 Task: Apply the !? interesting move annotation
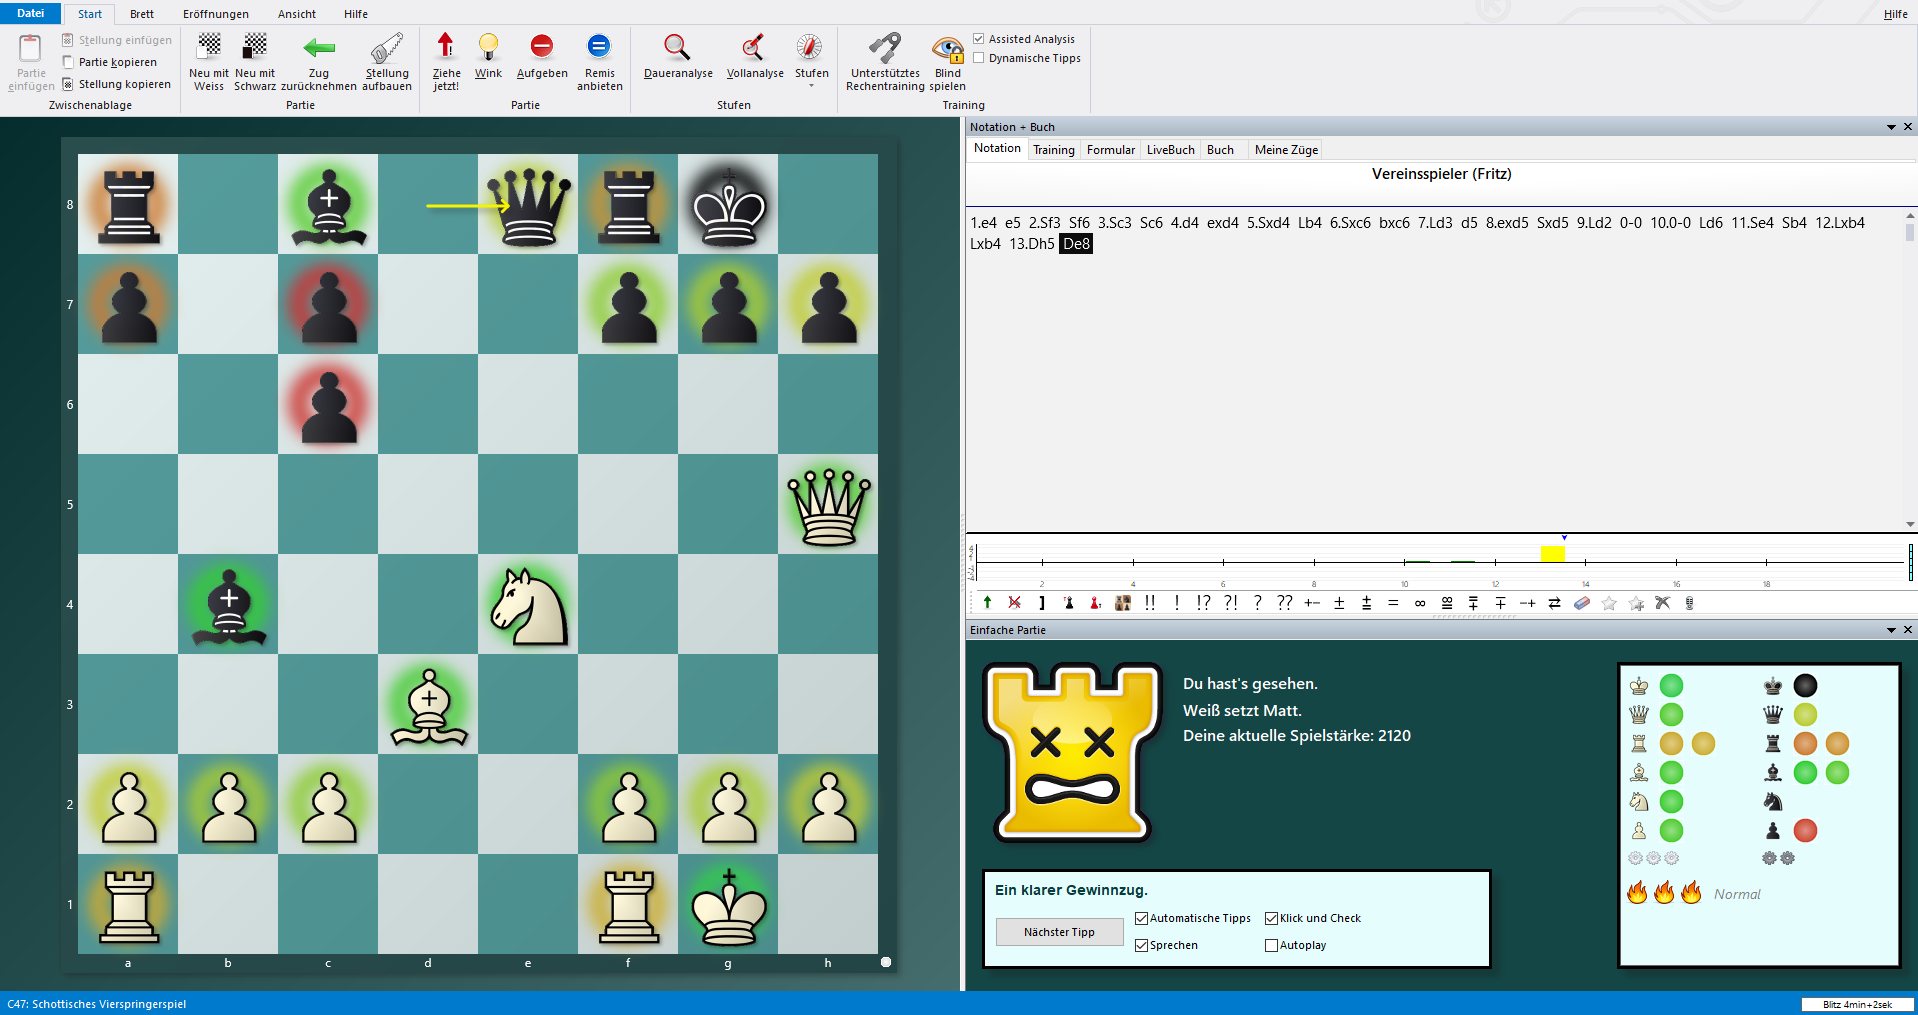point(1203,603)
